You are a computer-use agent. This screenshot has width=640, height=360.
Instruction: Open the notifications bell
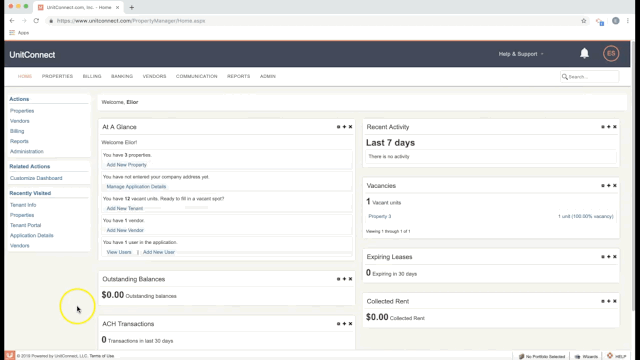point(584,53)
